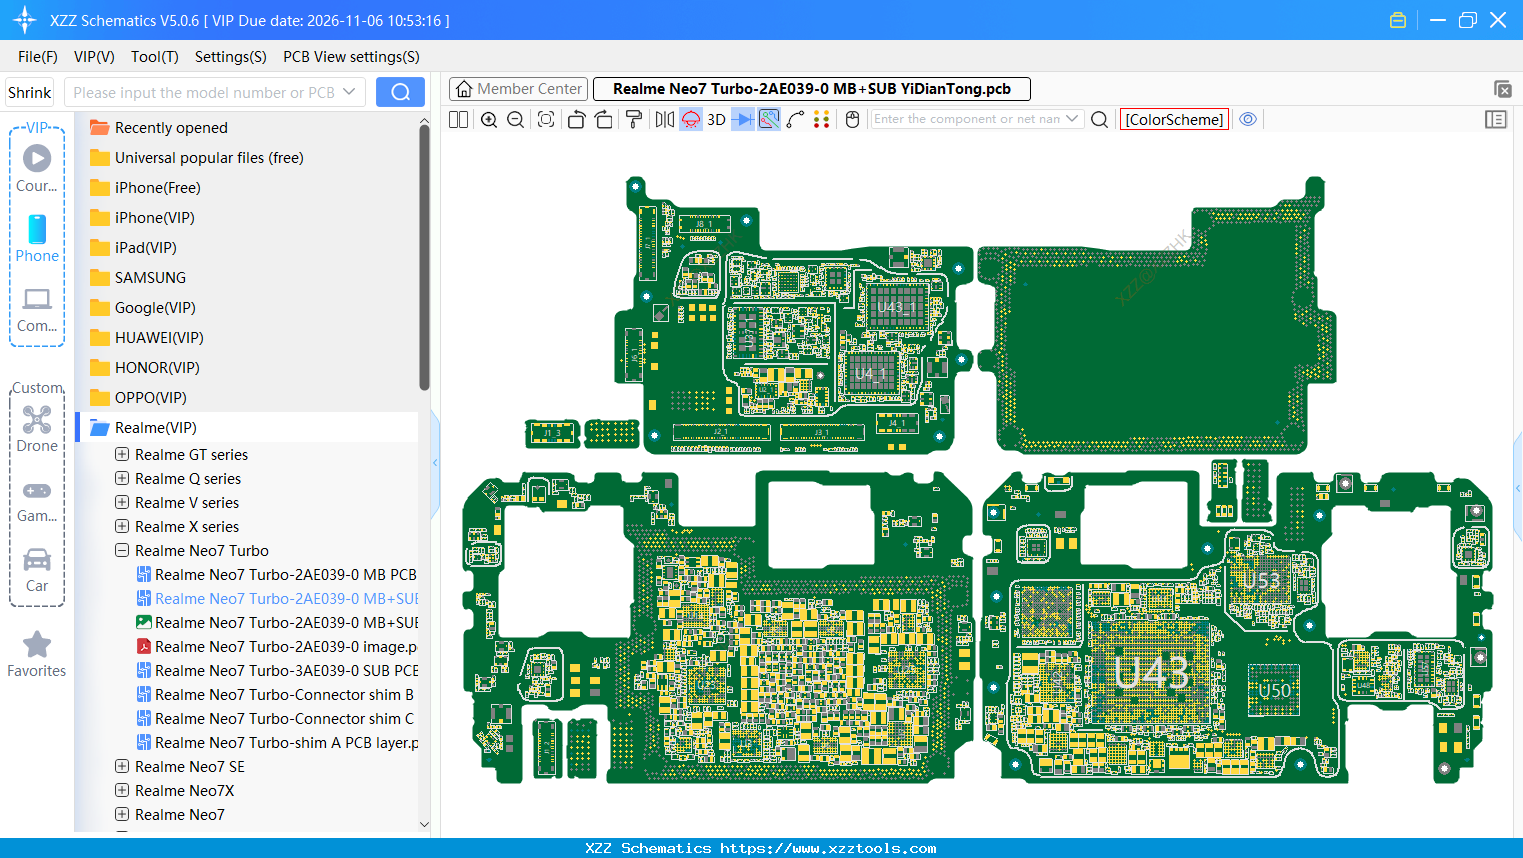Click the XZZ Schematics app logo
The height and width of the screenshot is (858, 1523).
24,20
